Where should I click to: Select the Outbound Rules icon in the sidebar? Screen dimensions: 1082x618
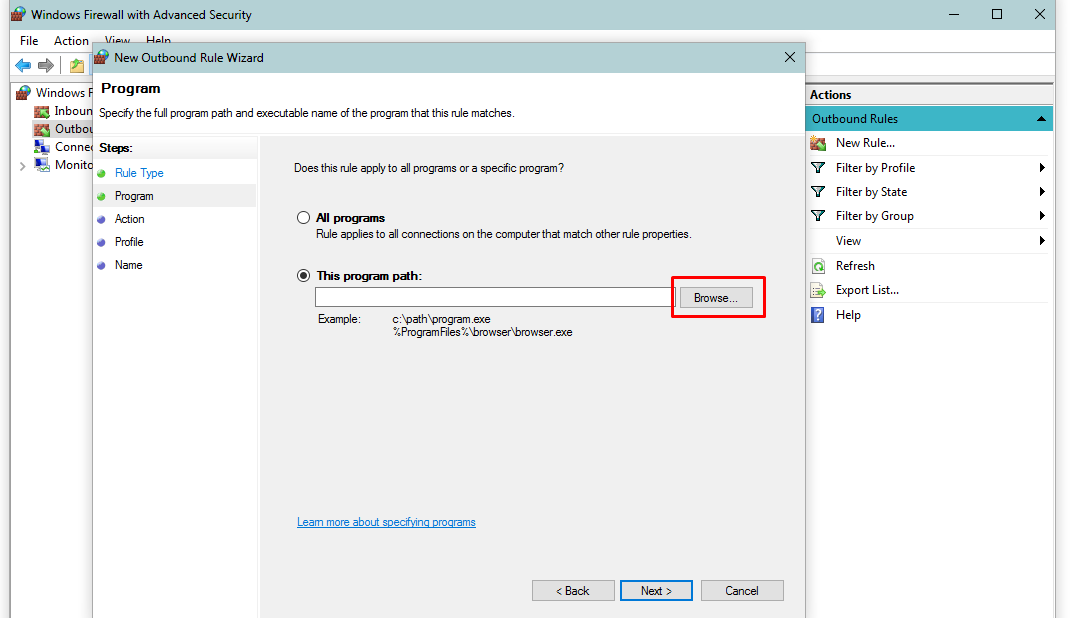pos(40,129)
